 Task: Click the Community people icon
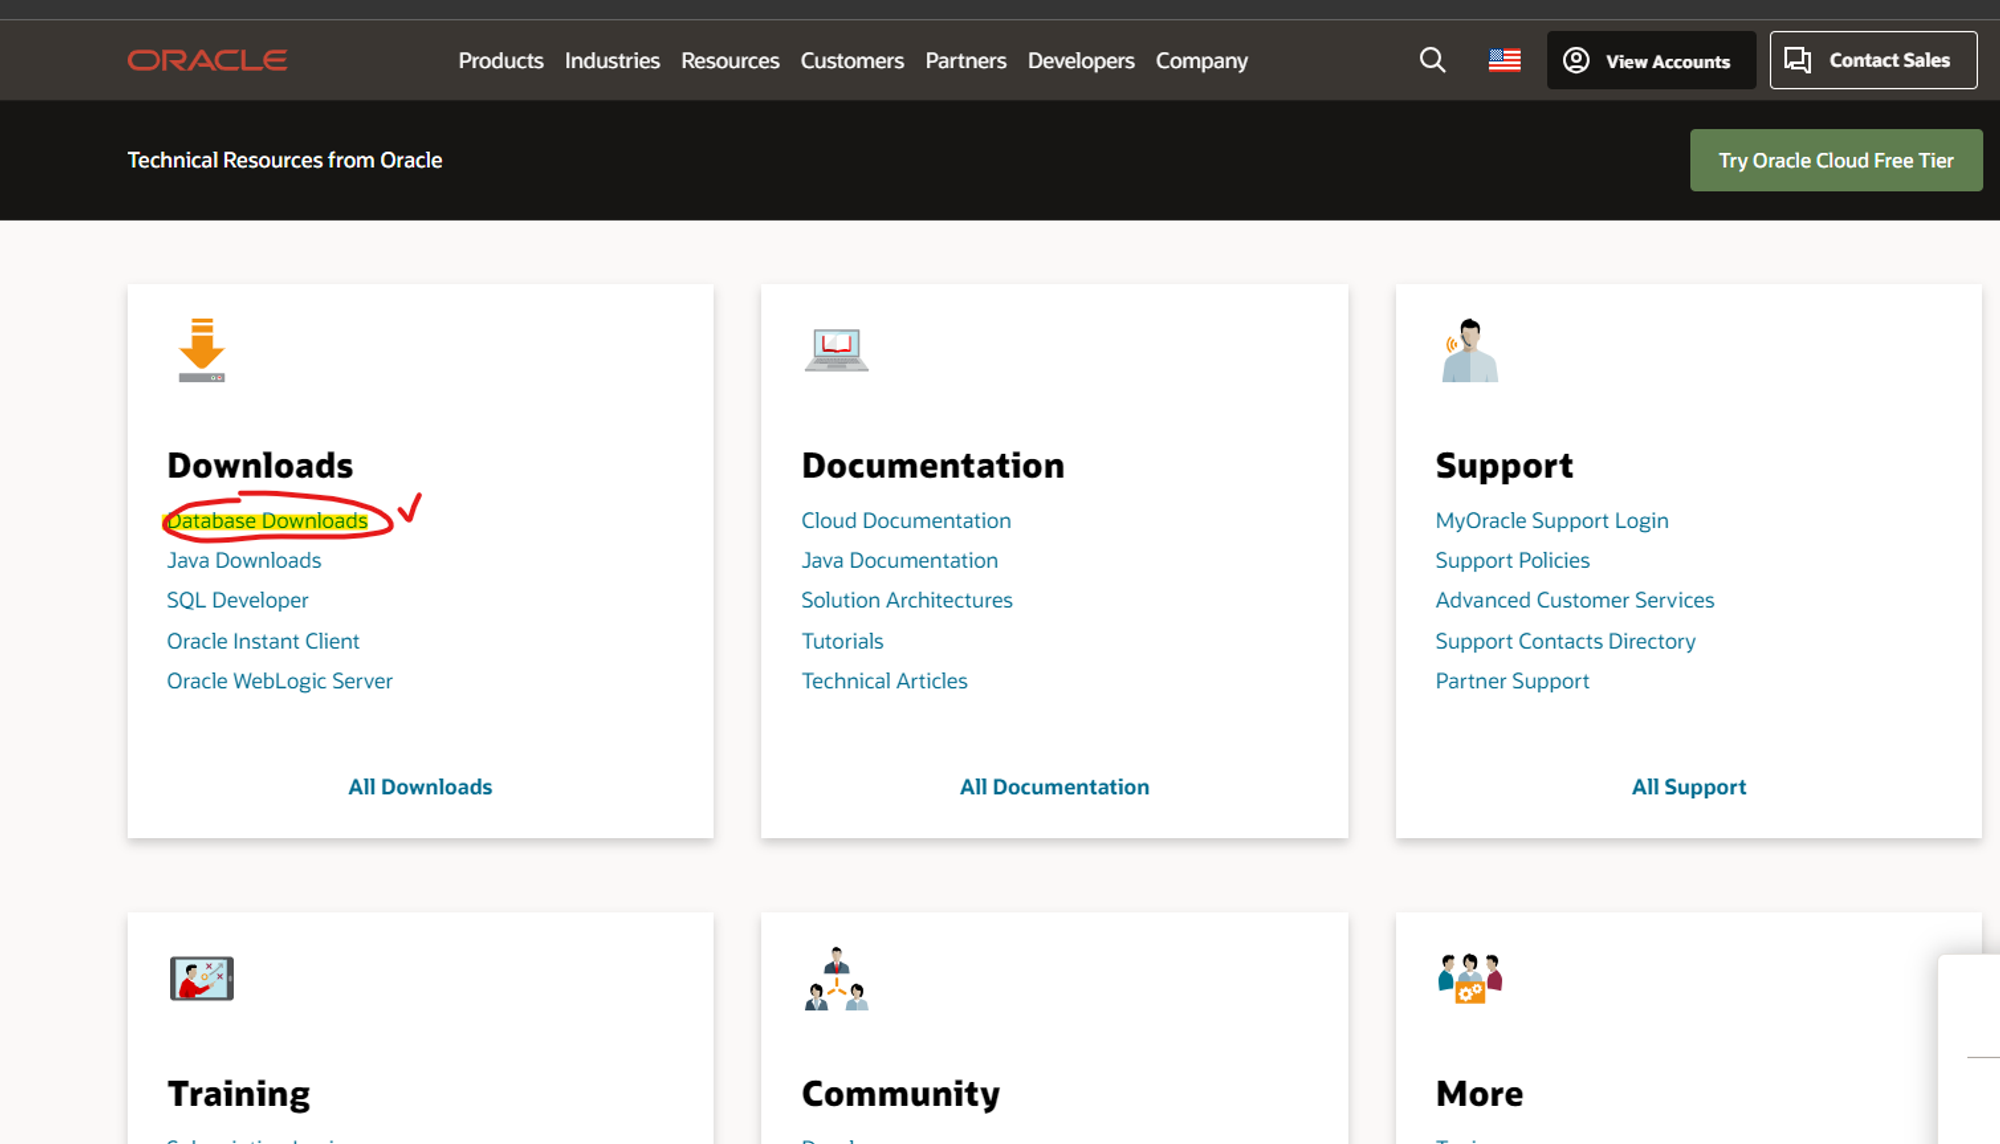pos(836,978)
